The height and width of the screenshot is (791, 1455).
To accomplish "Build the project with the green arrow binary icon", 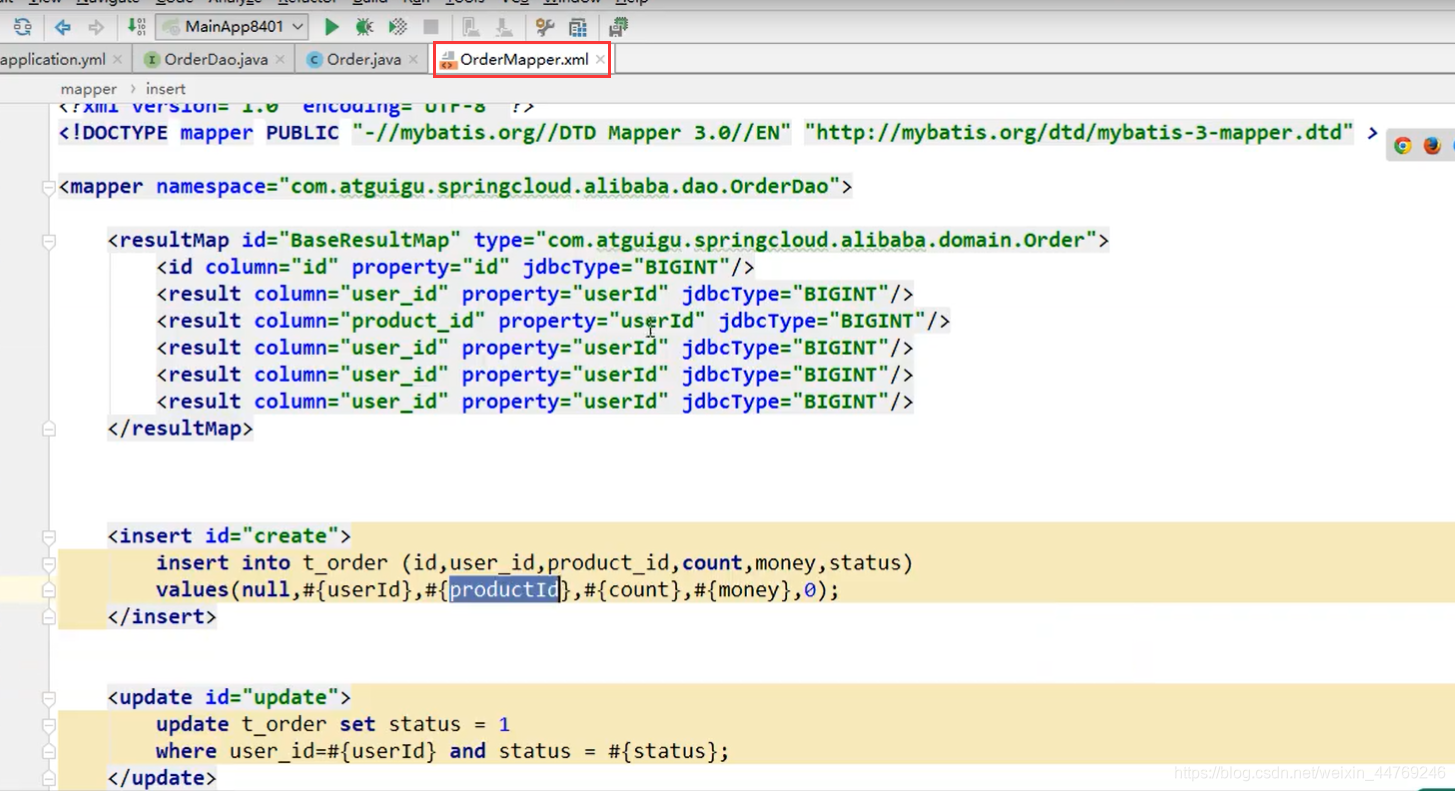I will 137,27.
